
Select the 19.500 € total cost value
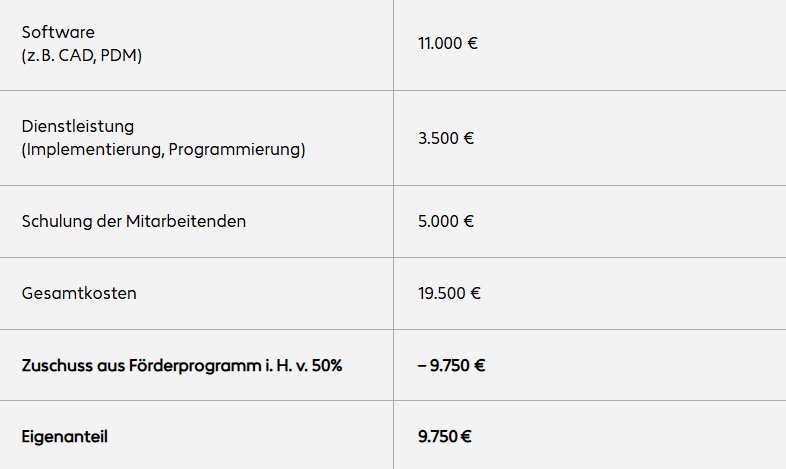tap(450, 294)
